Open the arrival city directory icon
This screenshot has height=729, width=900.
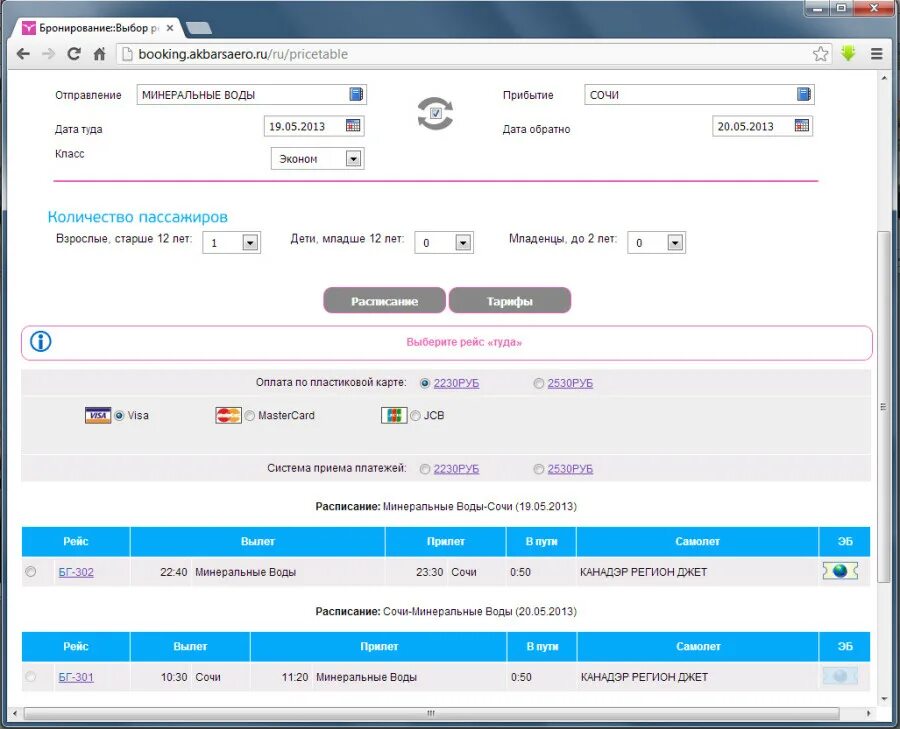coord(804,94)
